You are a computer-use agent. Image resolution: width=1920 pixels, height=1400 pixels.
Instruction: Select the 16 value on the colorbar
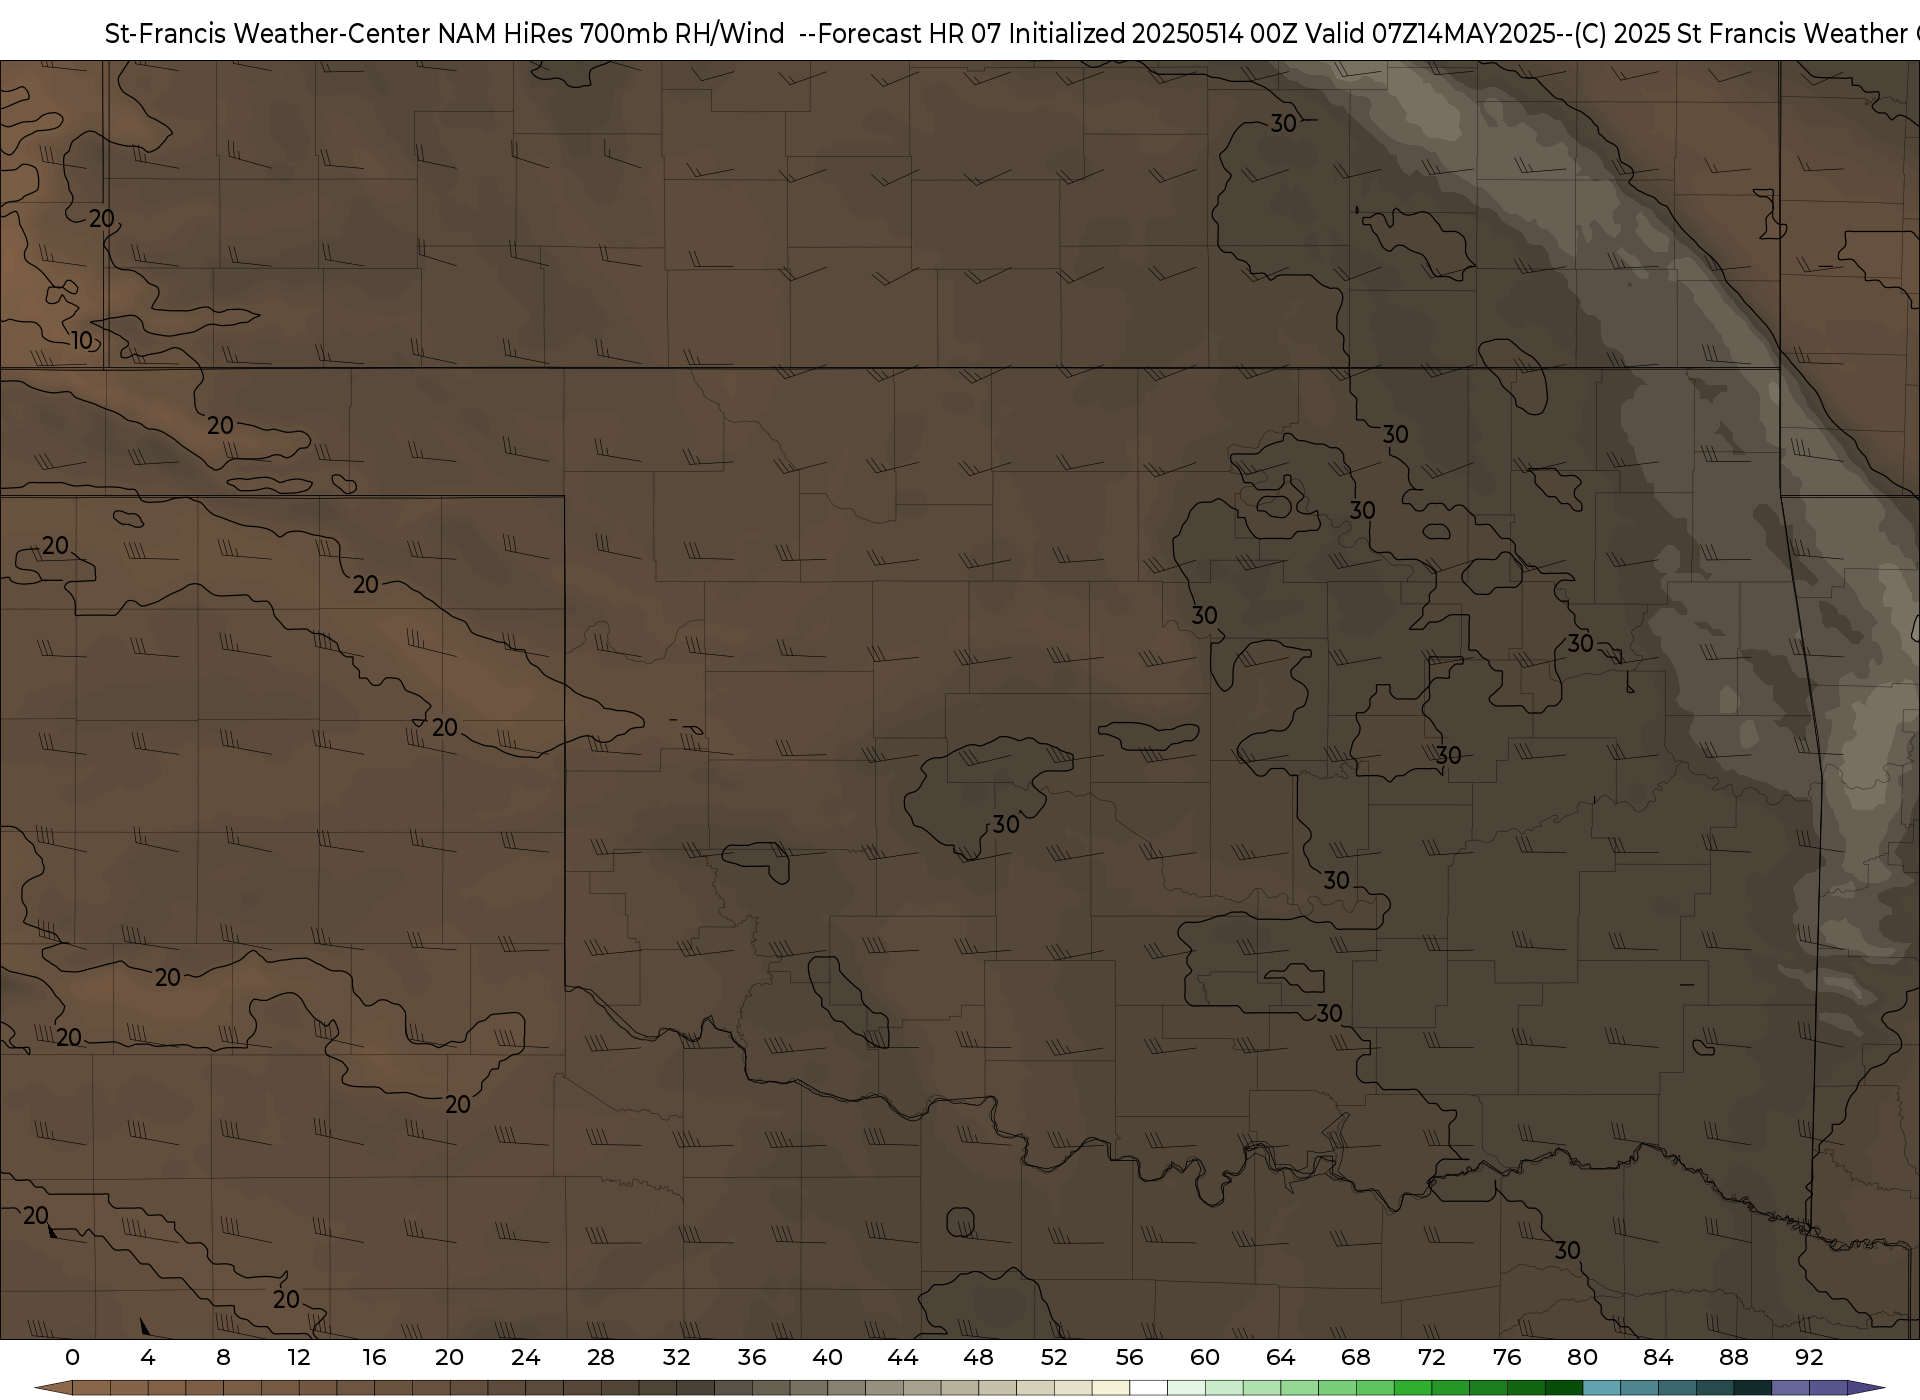coord(374,1358)
